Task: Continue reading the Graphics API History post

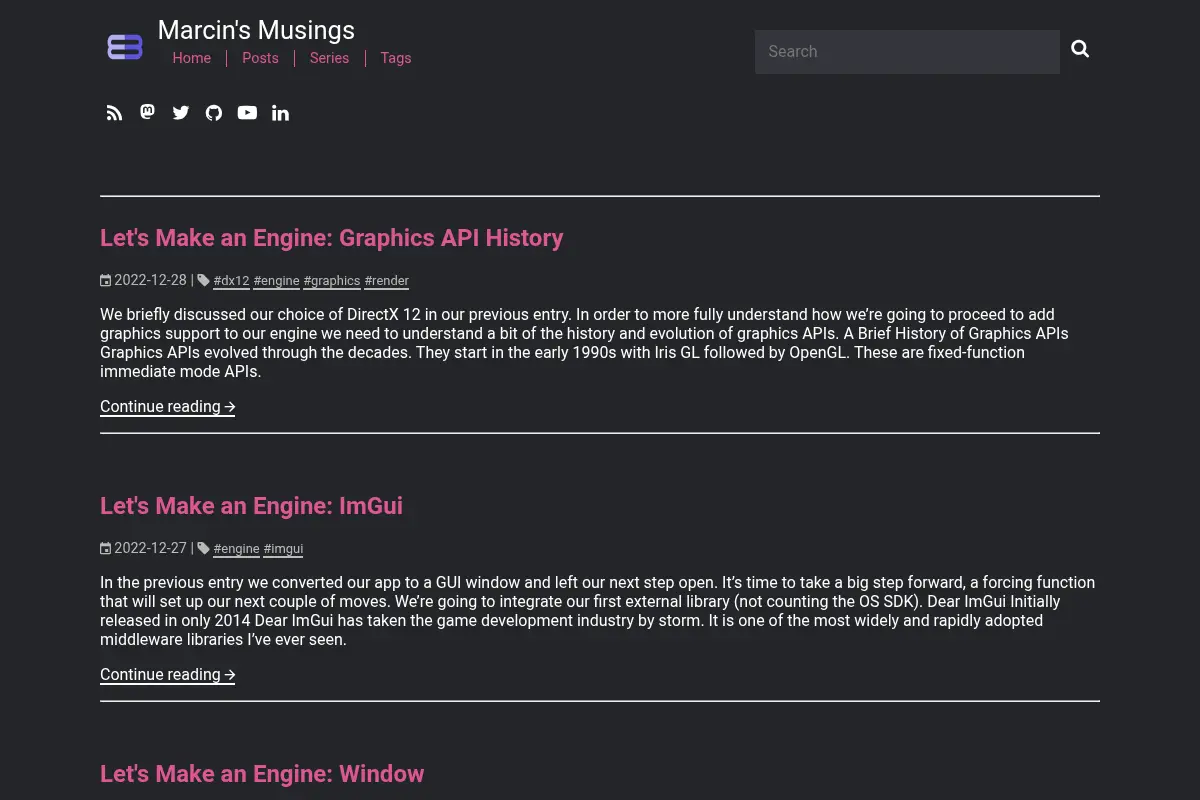Action: (168, 407)
